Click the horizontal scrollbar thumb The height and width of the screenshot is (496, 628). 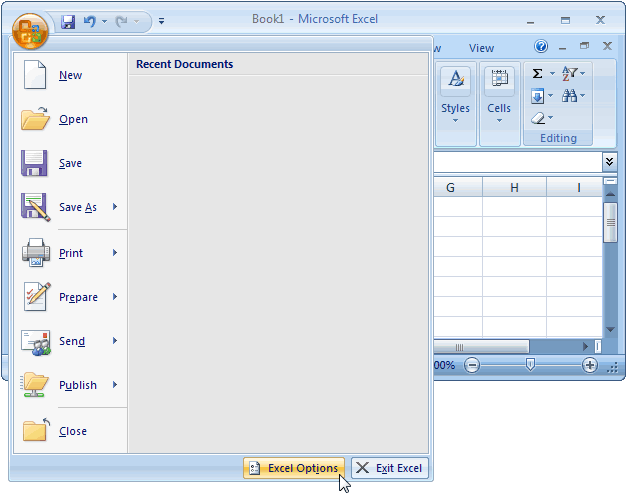(x=481, y=347)
